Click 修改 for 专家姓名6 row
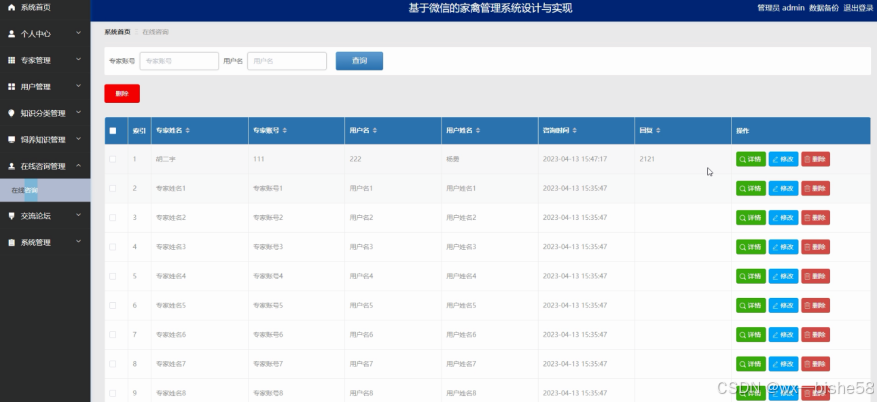Screen dimensions: 878x403 click(783, 335)
